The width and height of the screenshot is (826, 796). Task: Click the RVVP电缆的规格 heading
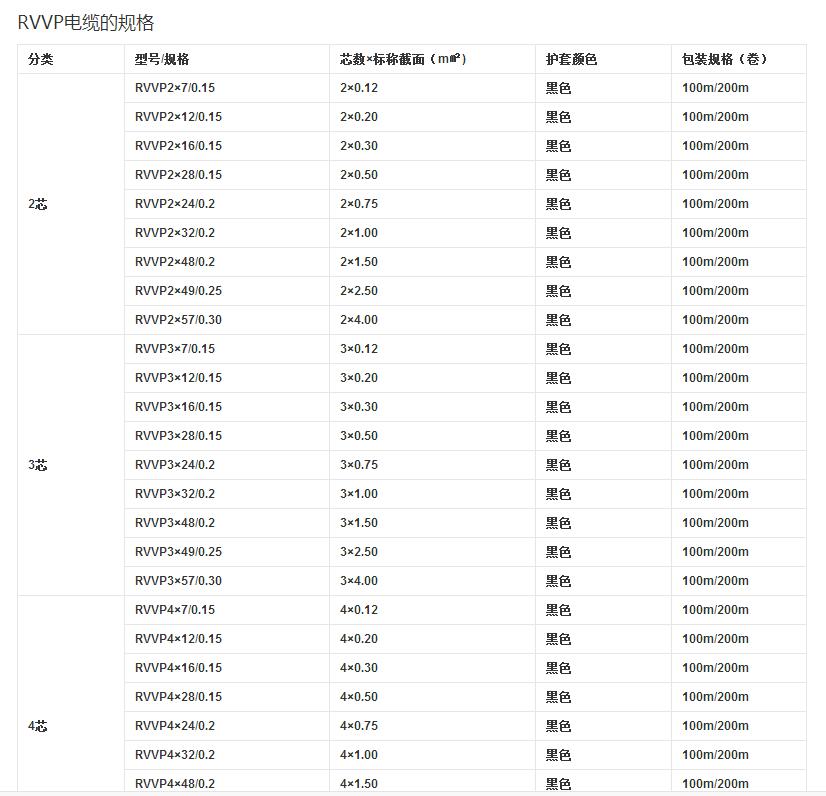tap(86, 23)
